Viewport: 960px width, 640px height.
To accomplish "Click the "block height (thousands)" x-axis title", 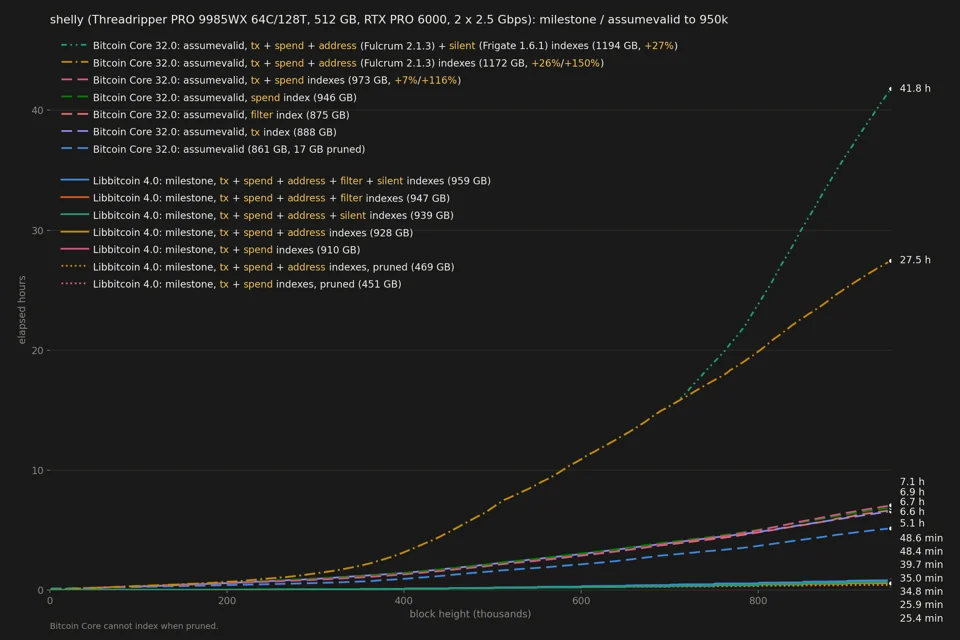I will [470, 614].
